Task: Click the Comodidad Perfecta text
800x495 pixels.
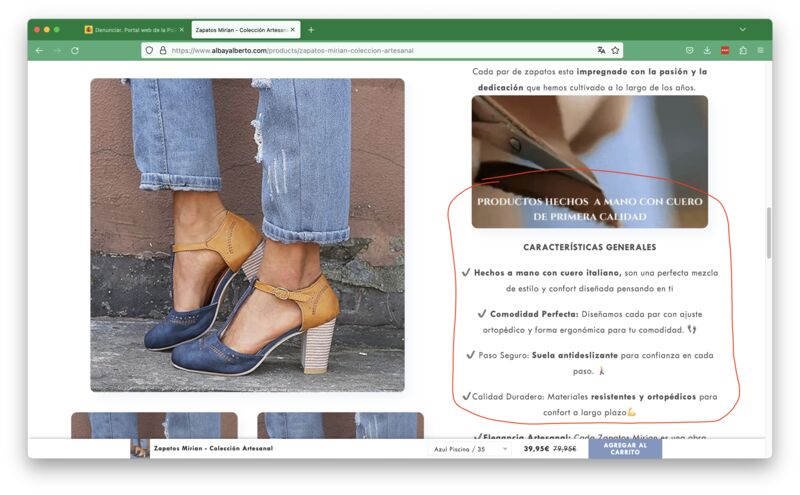Action: [x=534, y=314]
